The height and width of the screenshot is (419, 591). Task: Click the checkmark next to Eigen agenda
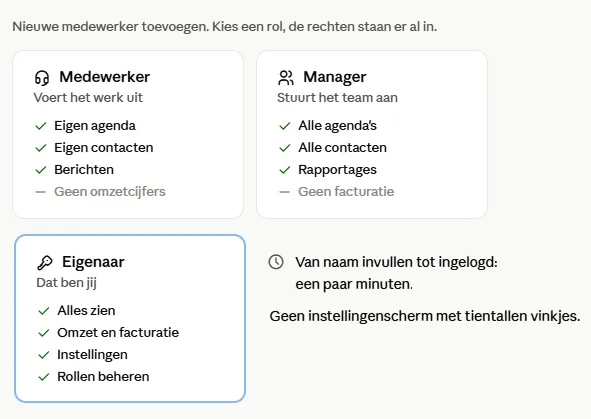41,126
